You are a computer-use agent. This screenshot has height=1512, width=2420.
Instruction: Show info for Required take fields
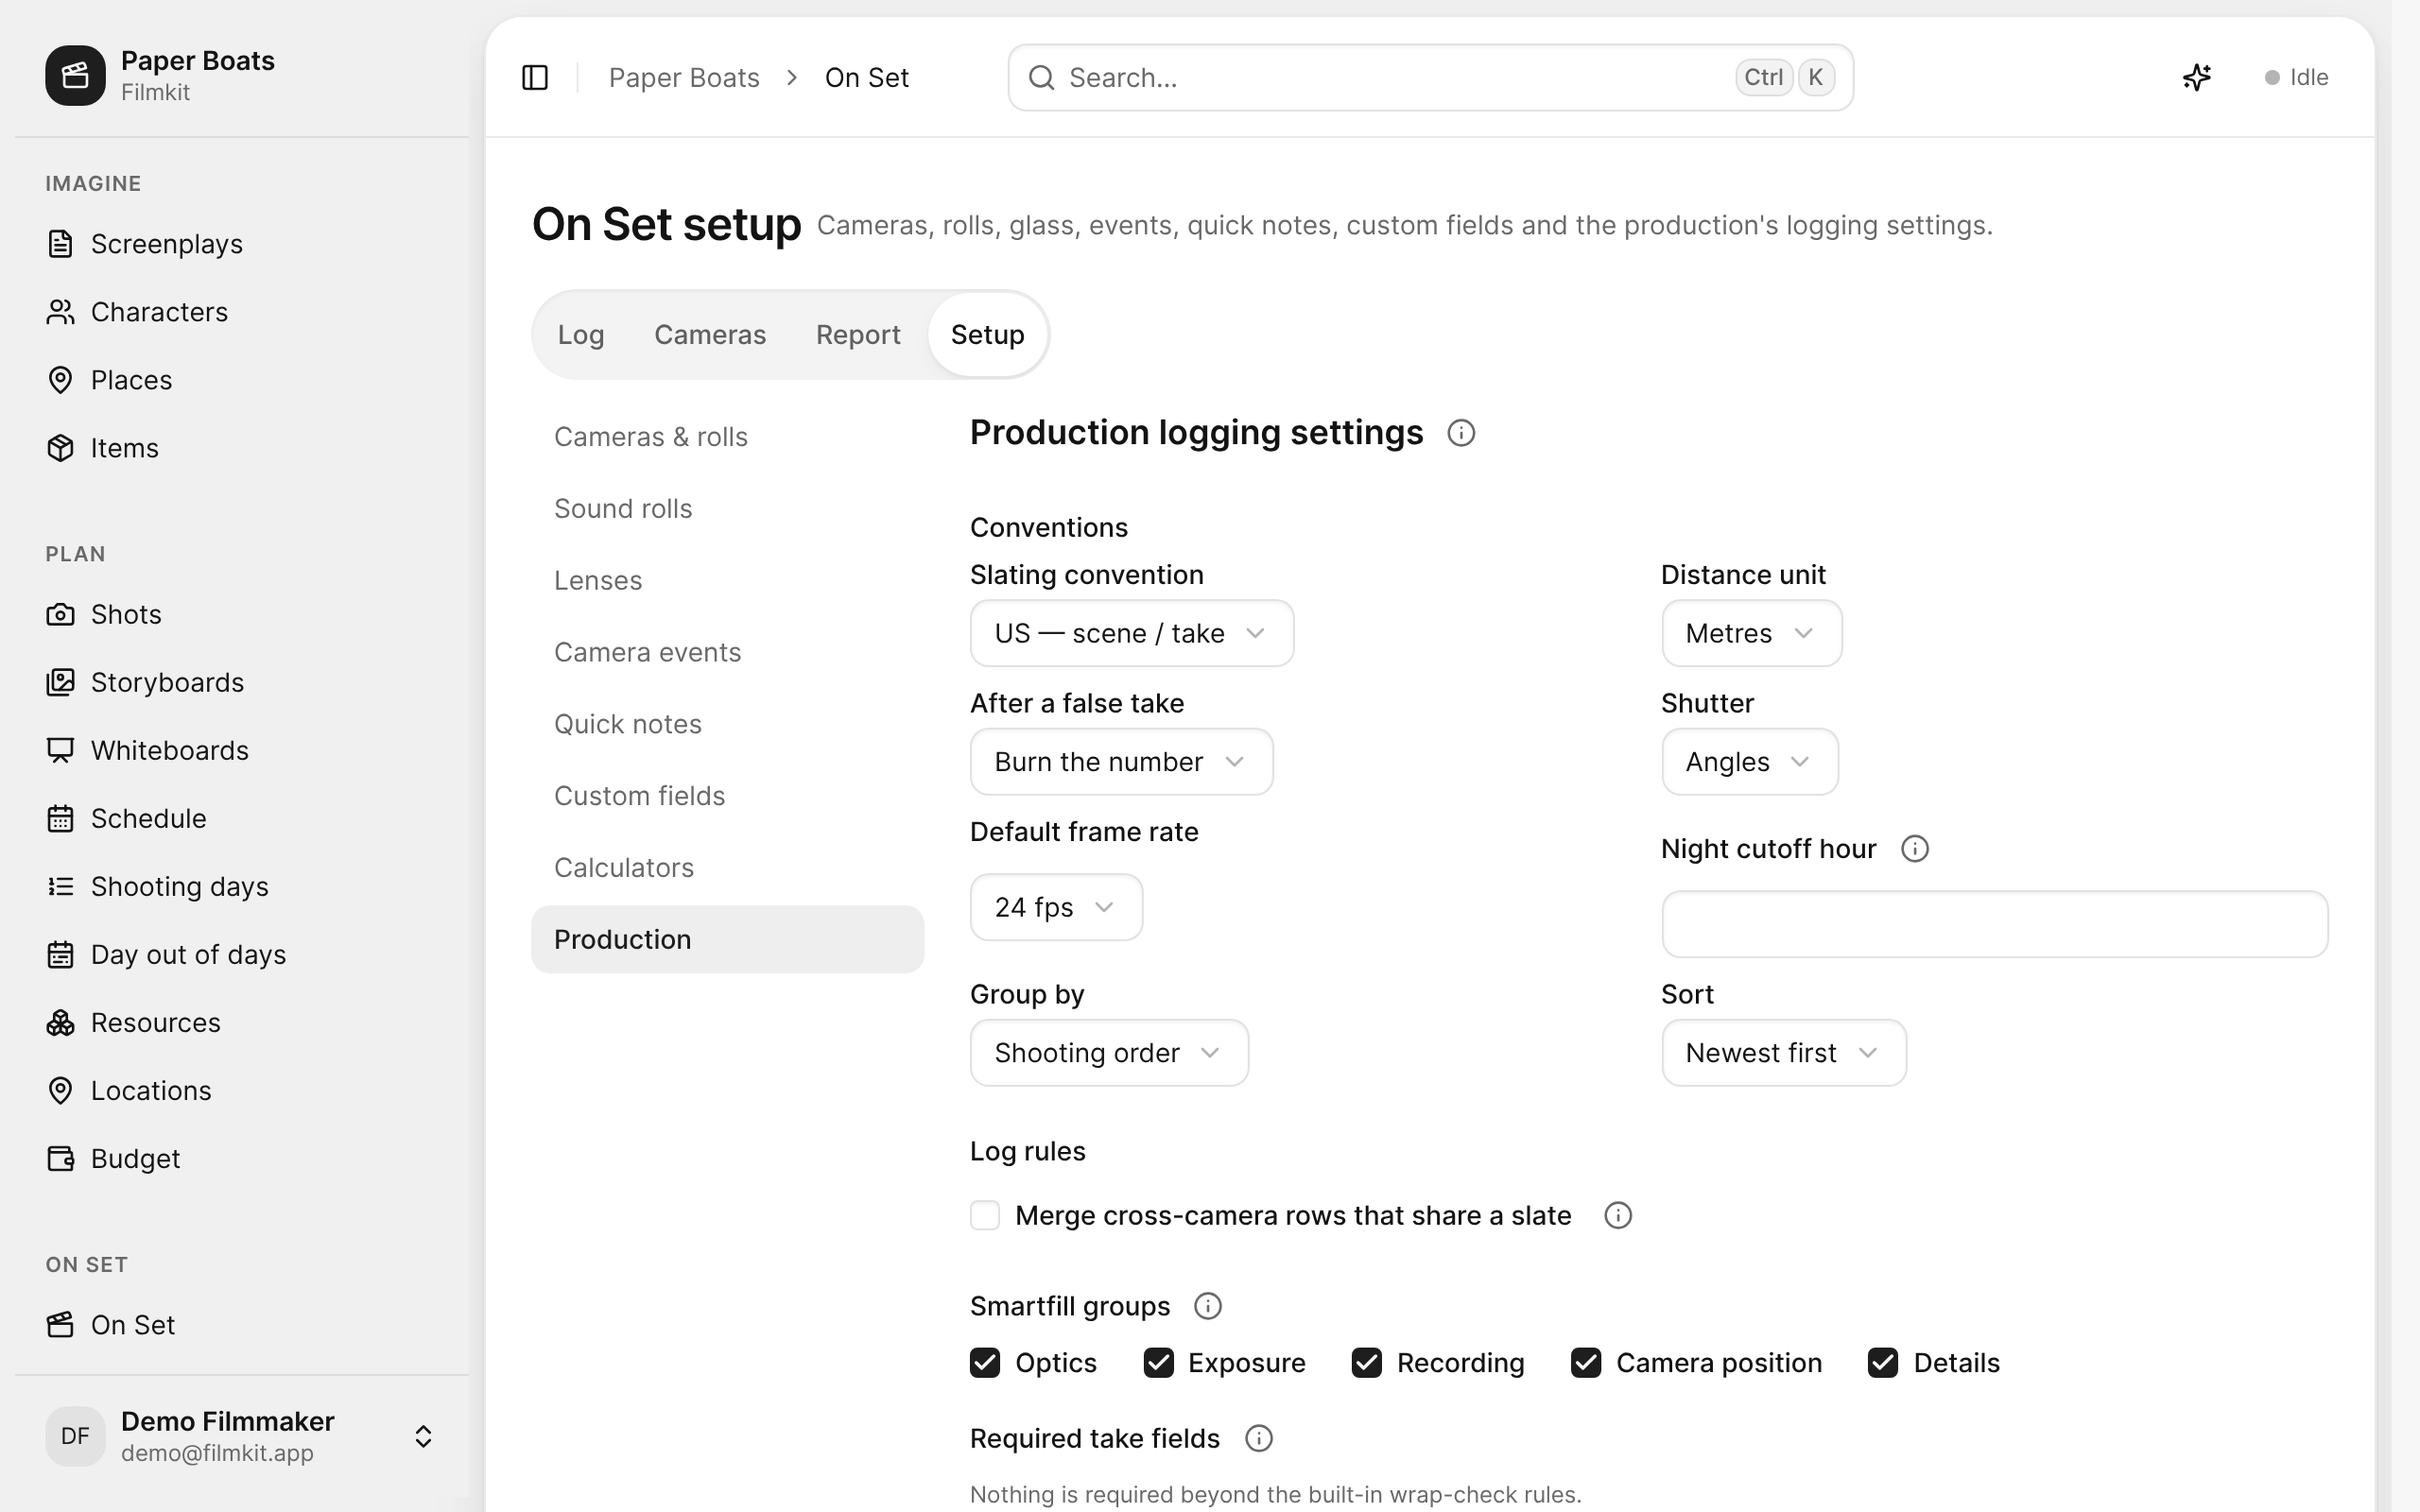[x=1258, y=1438]
